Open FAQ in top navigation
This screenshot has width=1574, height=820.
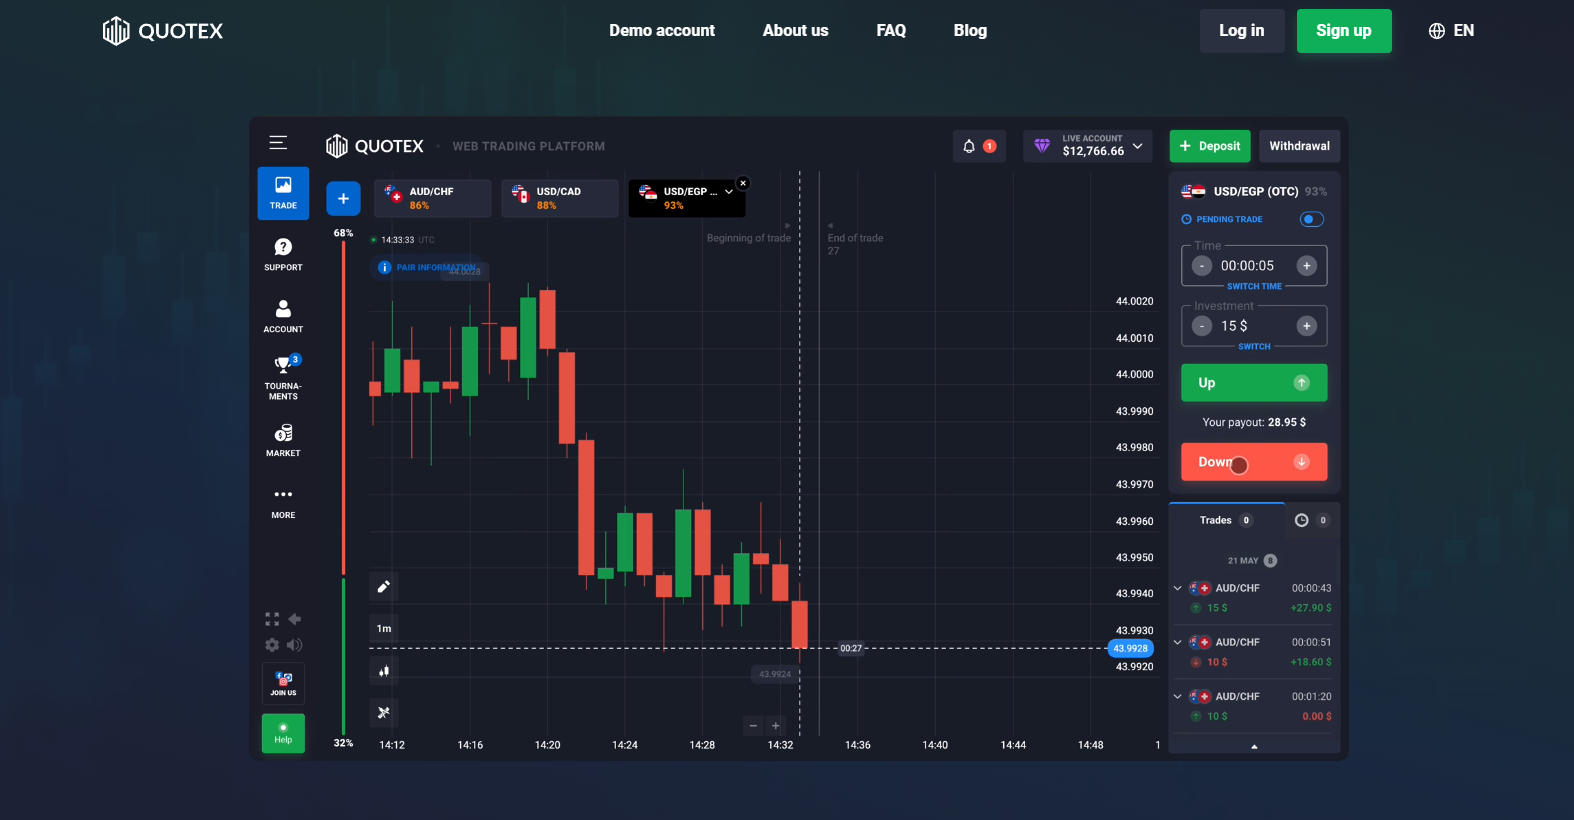(891, 30)
